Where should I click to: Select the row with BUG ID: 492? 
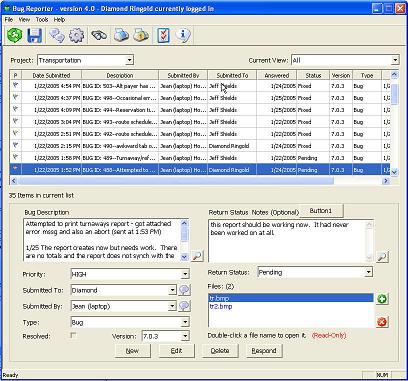200,134
